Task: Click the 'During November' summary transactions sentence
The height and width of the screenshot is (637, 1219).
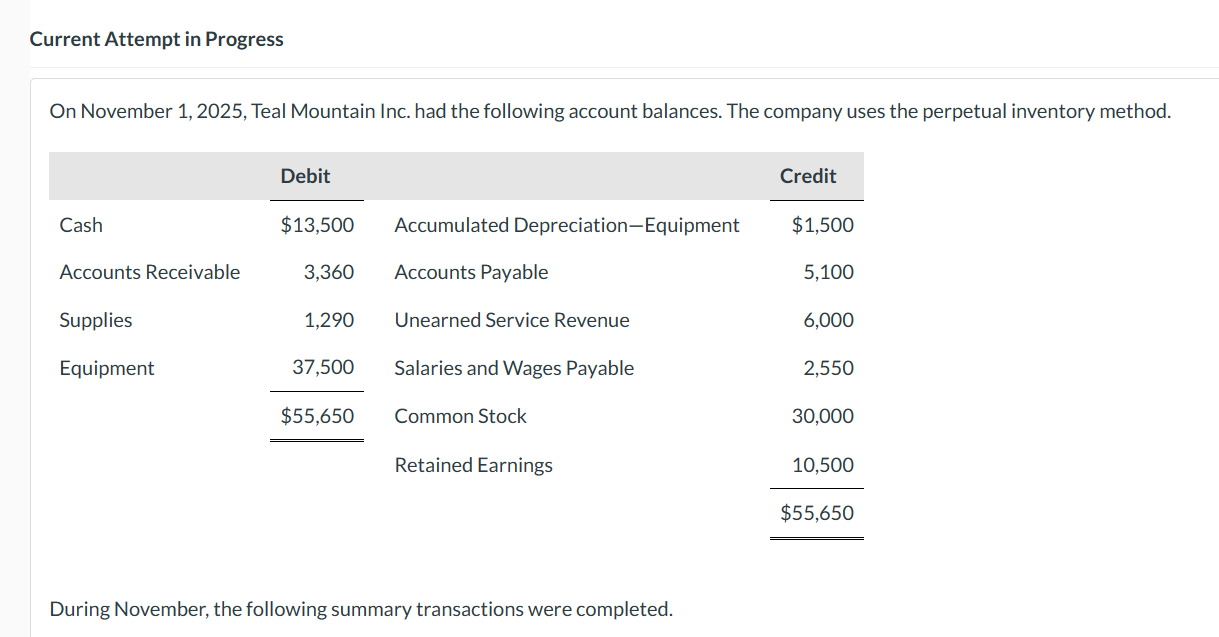Action: click(x=361, y=609)
